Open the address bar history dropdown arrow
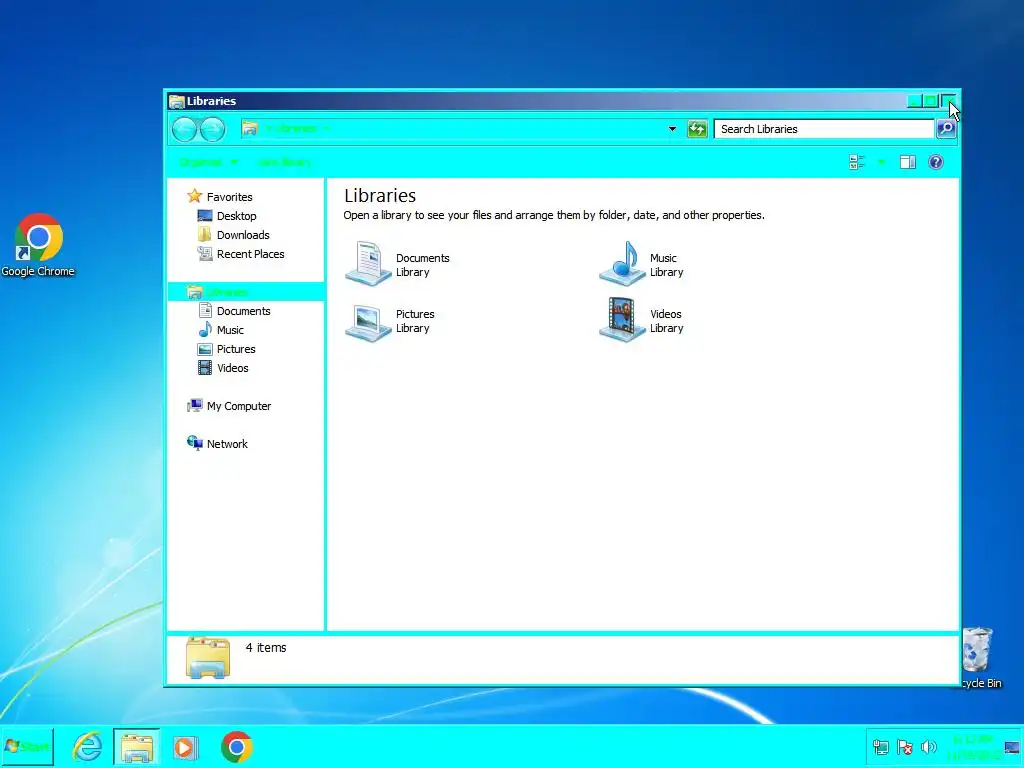Image resolution: width=1024 pixels, height=768 pixels. click(x=672, y=129)
